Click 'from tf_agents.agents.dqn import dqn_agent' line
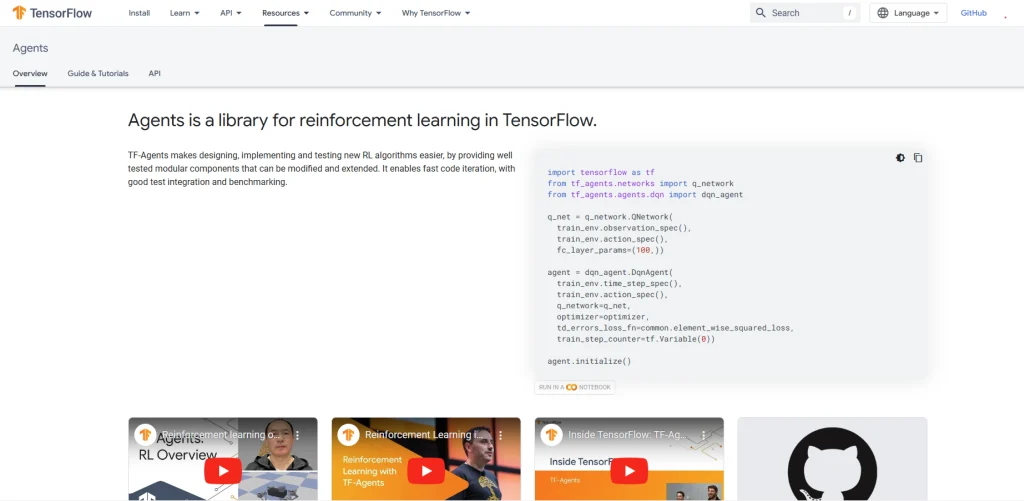The width and height of the screenshot is (1024, 501). pos(645,195)
